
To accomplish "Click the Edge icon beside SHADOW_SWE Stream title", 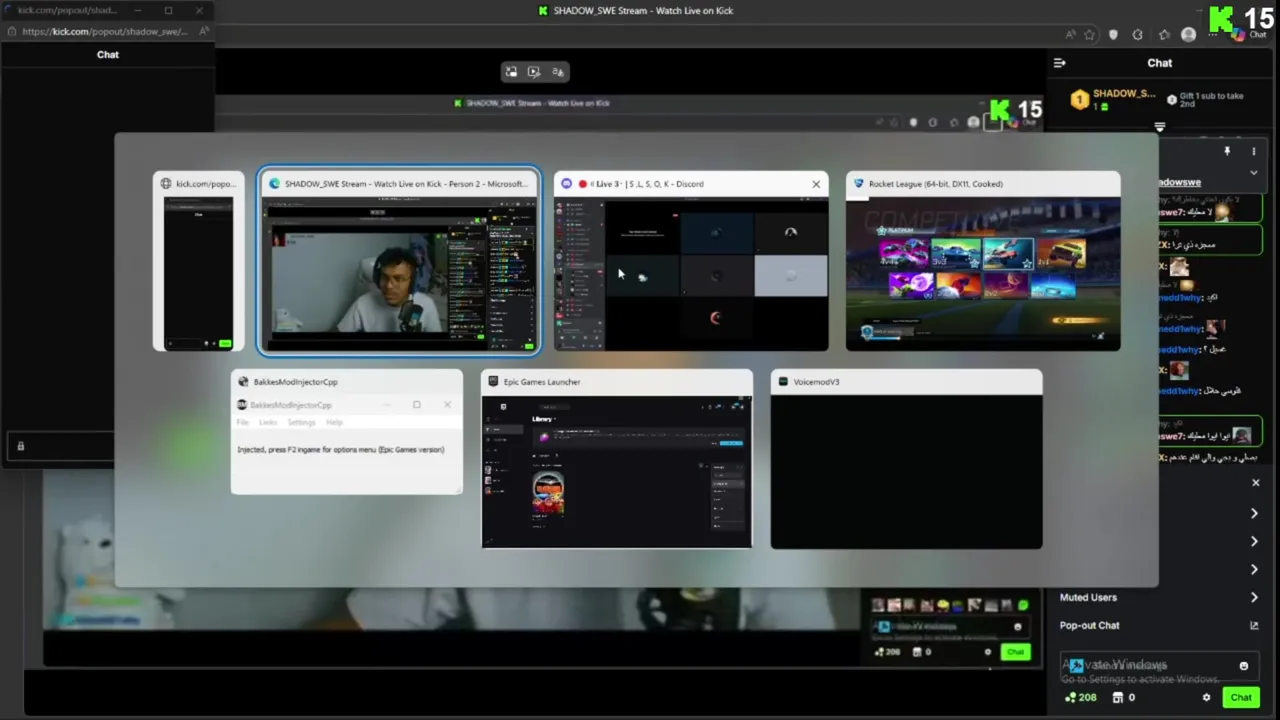I will click(275, 184).
